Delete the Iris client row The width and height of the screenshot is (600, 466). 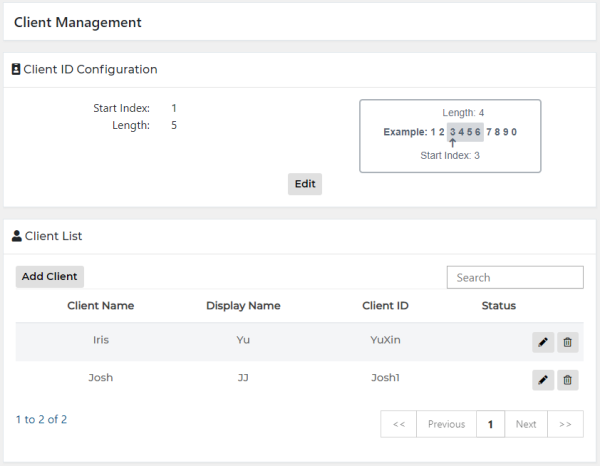tap(567, 342)
